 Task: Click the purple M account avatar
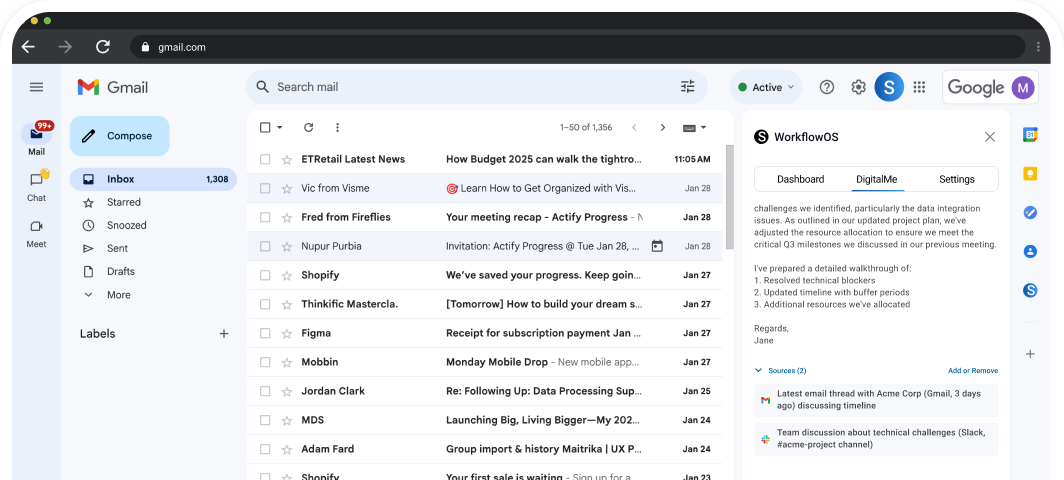pyautogui.click(x=1023, y=87)
